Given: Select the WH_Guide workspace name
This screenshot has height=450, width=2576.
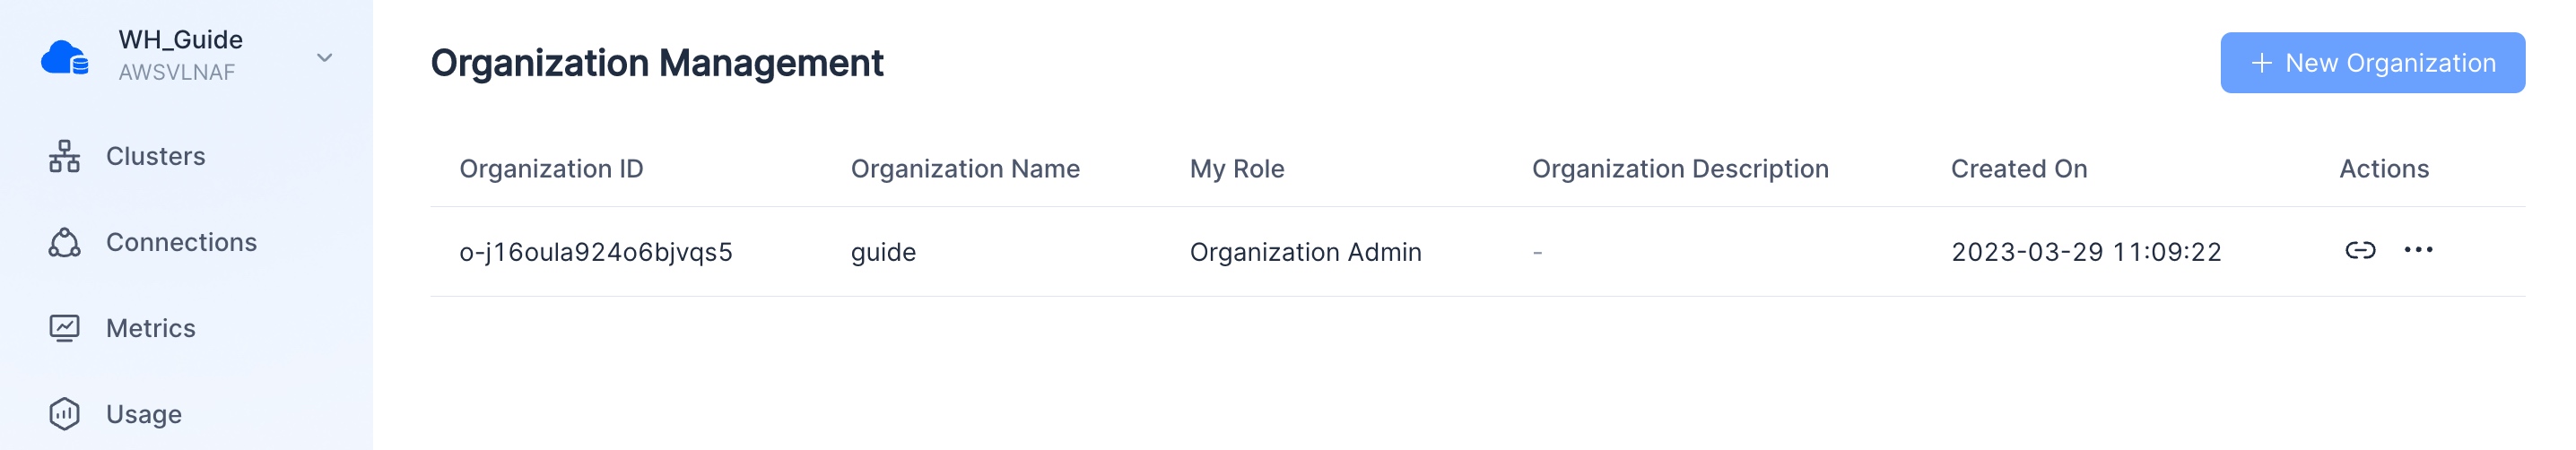Looking at the screenshot, I should pos(180,40).
